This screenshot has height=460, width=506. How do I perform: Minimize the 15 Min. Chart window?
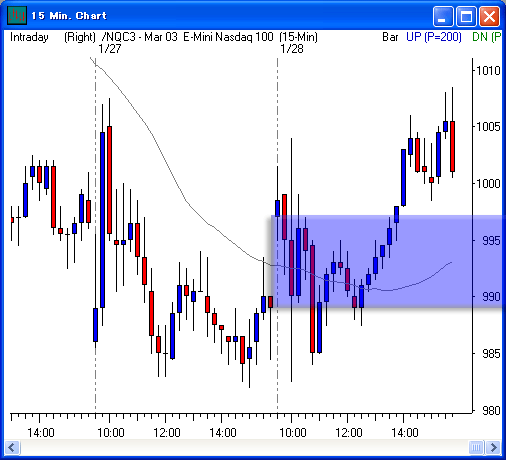[x=443, y=16]
